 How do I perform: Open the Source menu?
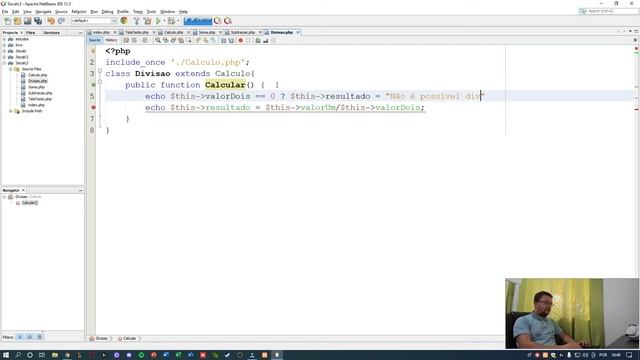(x=61, y=12)
